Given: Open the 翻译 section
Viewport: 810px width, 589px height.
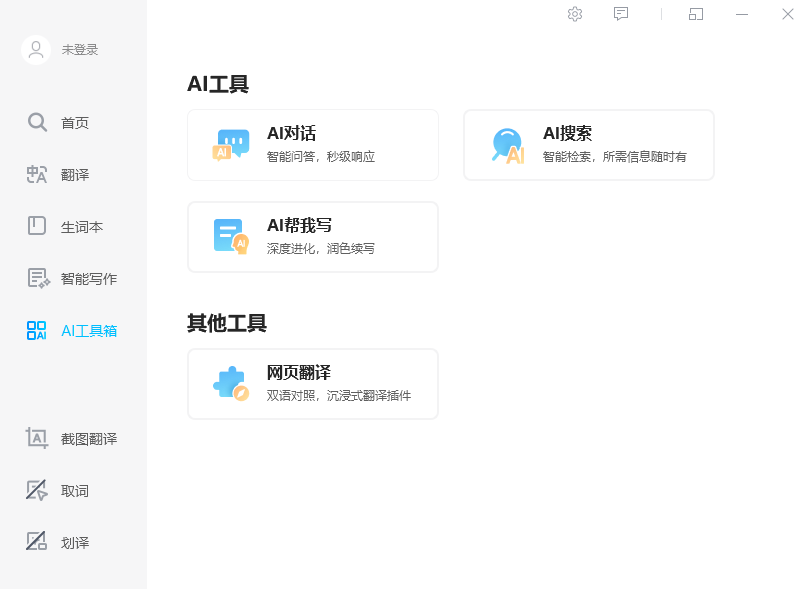Looking at the screenshot, I should [75, 175].
